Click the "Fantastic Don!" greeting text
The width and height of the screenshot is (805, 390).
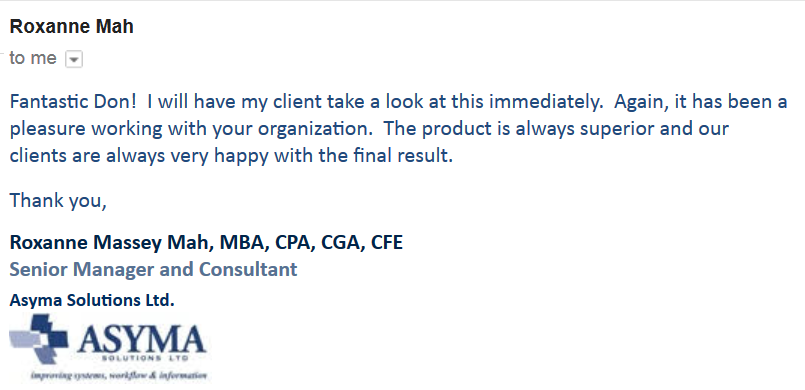click(73, 101)
